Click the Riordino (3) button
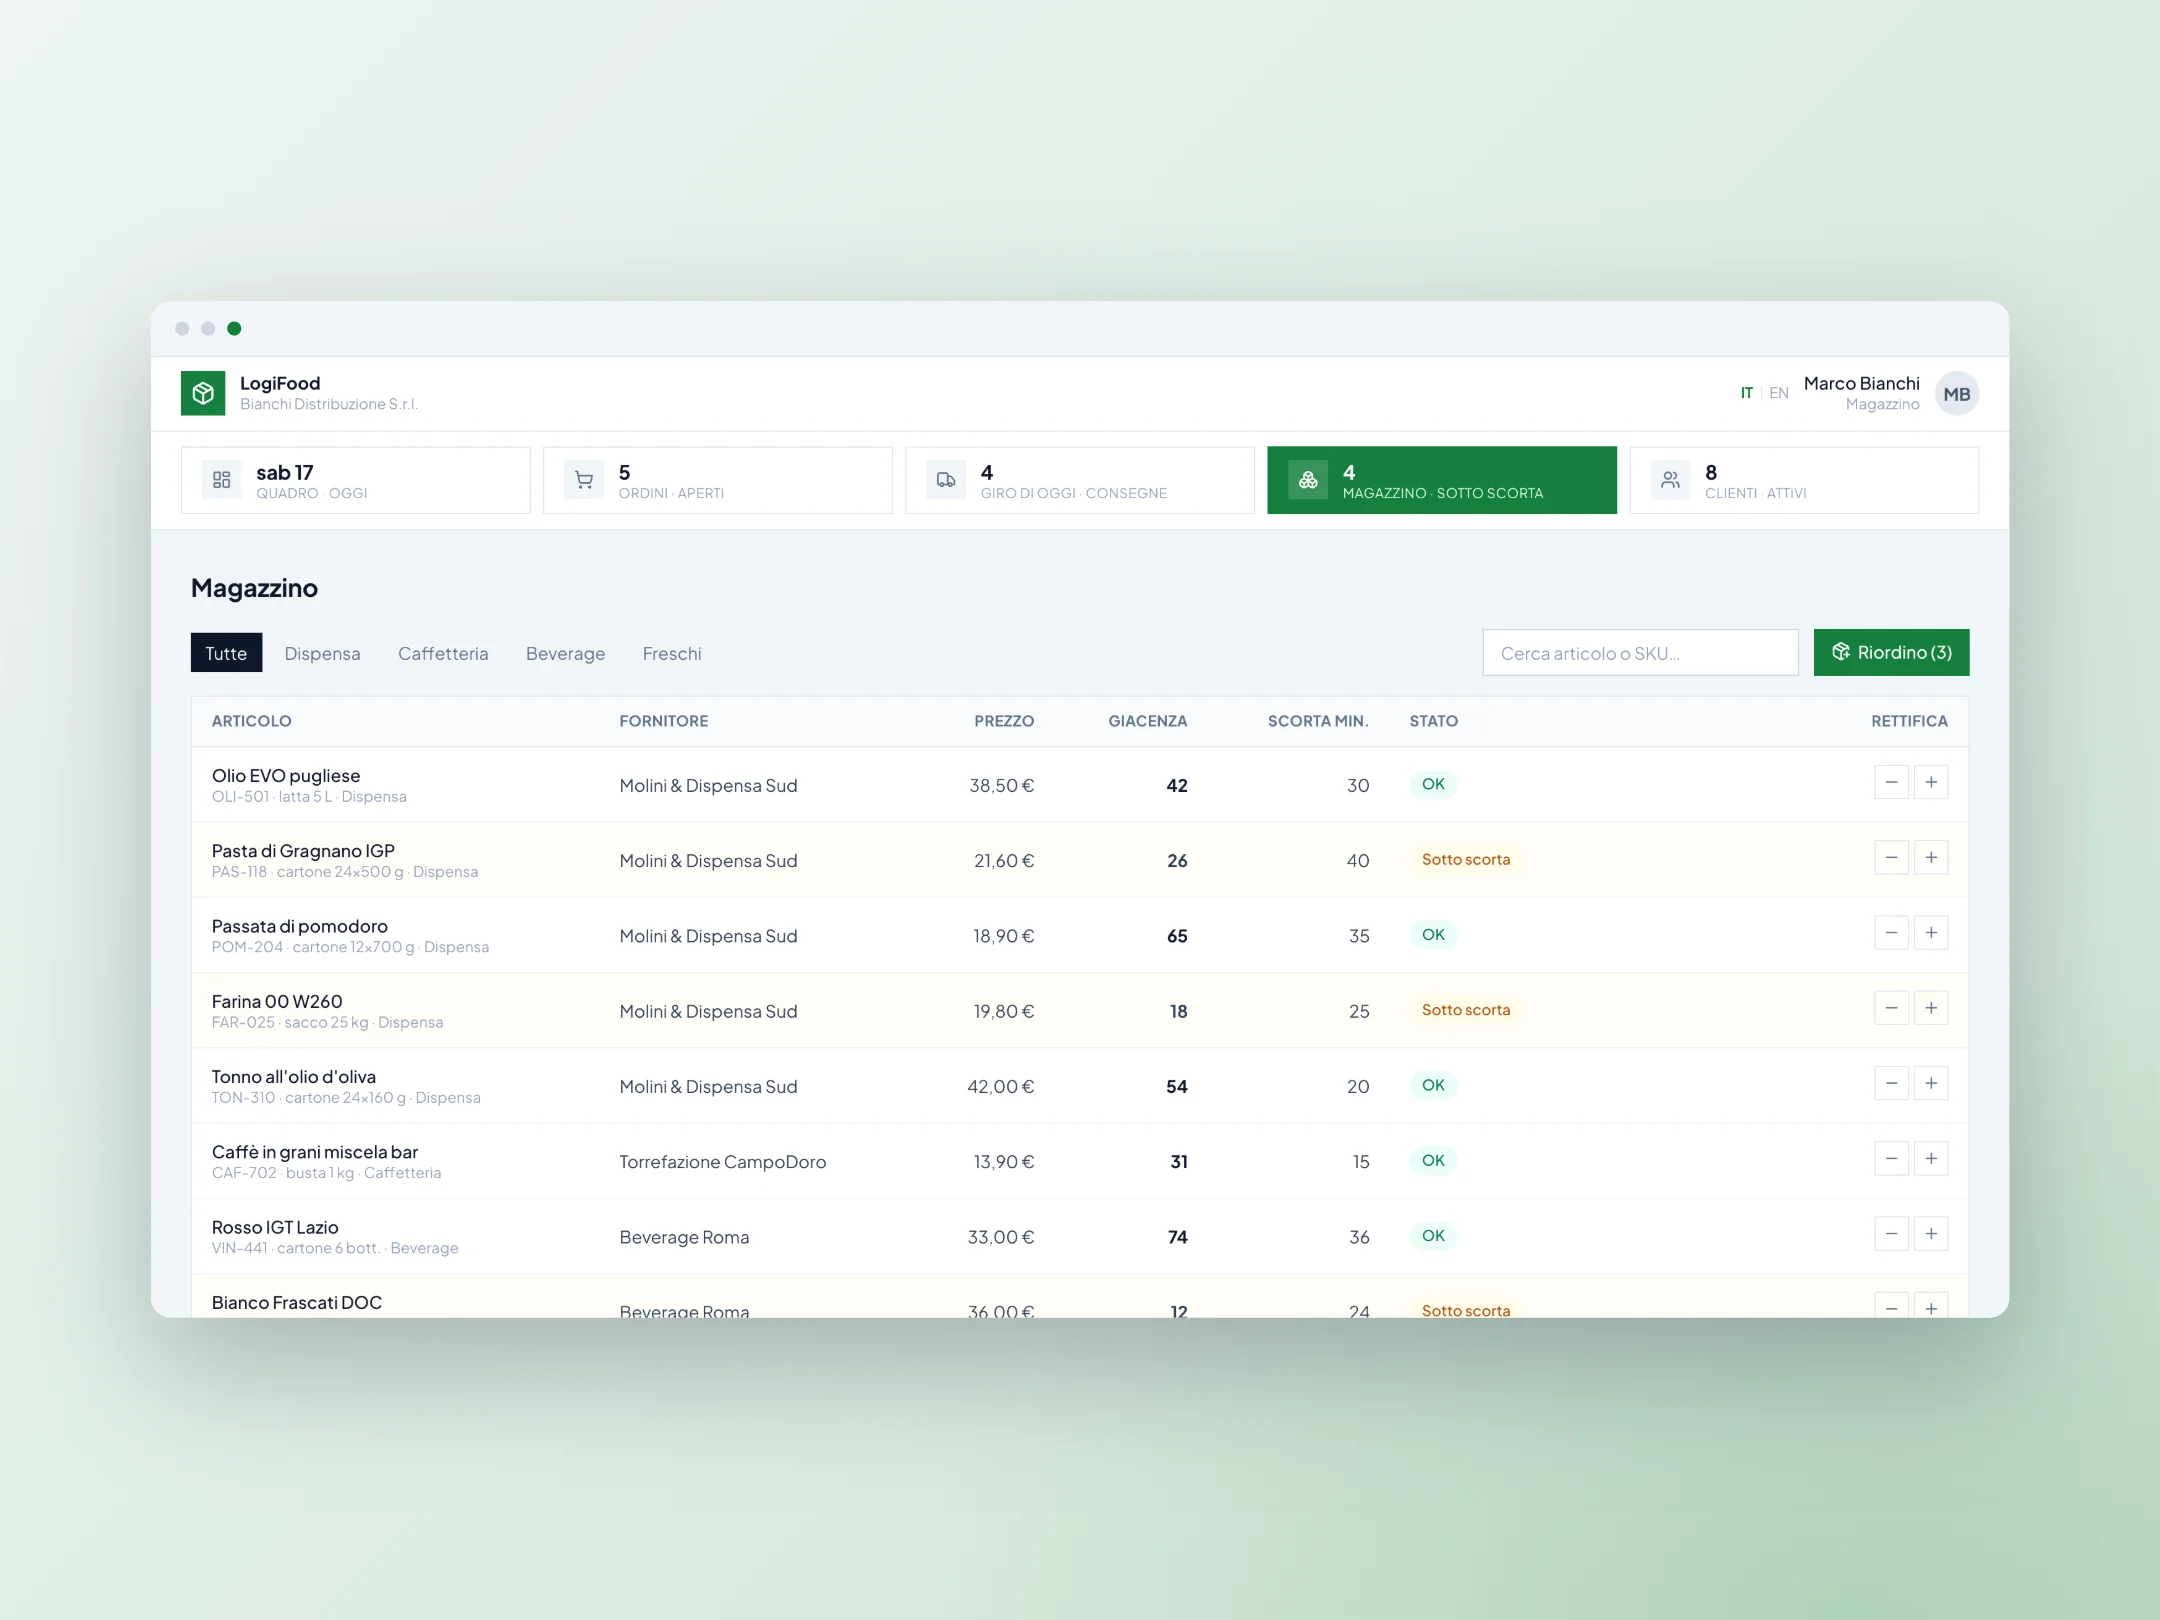 click(1891, 652)
